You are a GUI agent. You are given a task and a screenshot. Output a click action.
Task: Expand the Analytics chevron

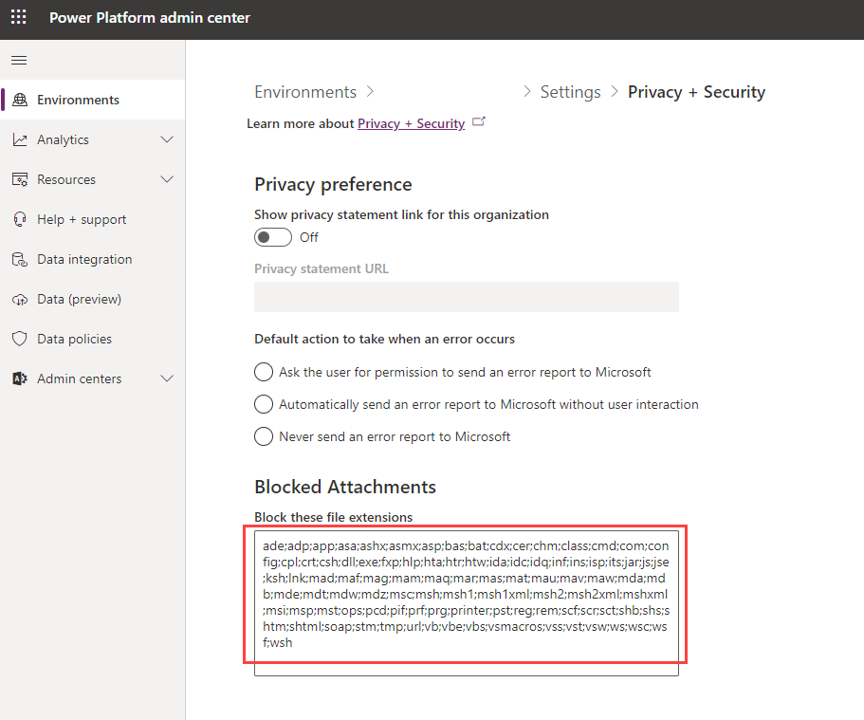(167, 139)
